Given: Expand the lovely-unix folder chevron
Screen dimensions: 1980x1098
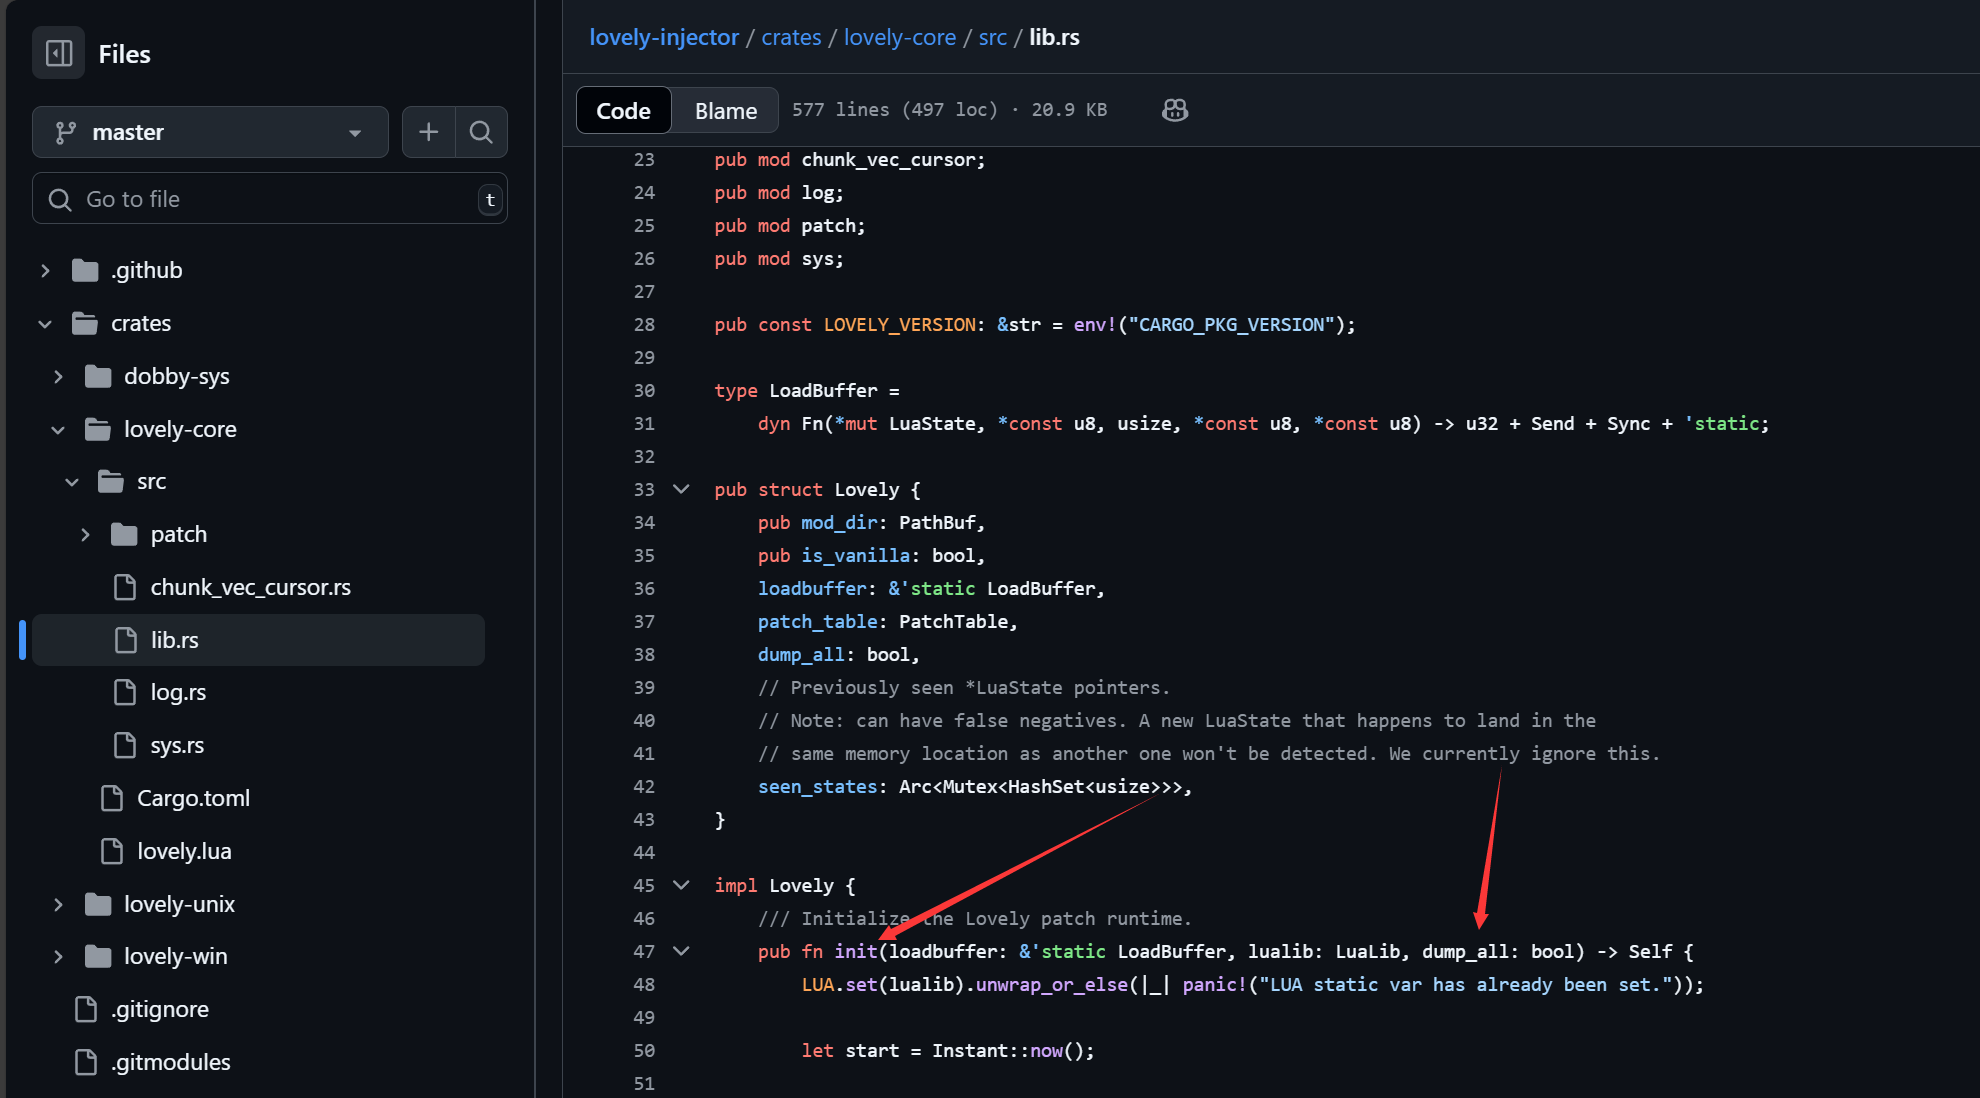Looking at the screenshot, I should point(58,905).
